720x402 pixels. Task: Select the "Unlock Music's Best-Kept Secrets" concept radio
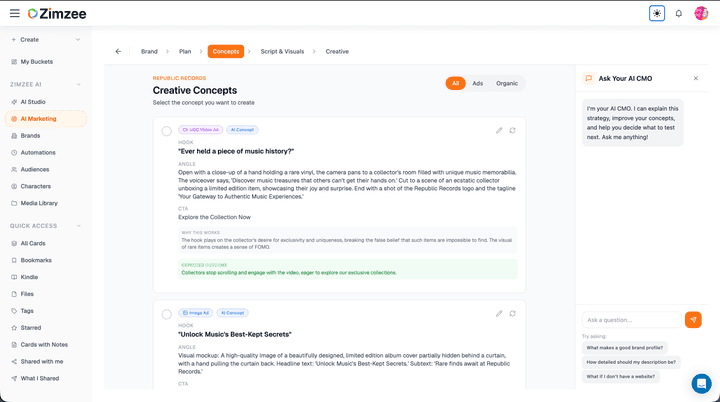click(167, 314)
